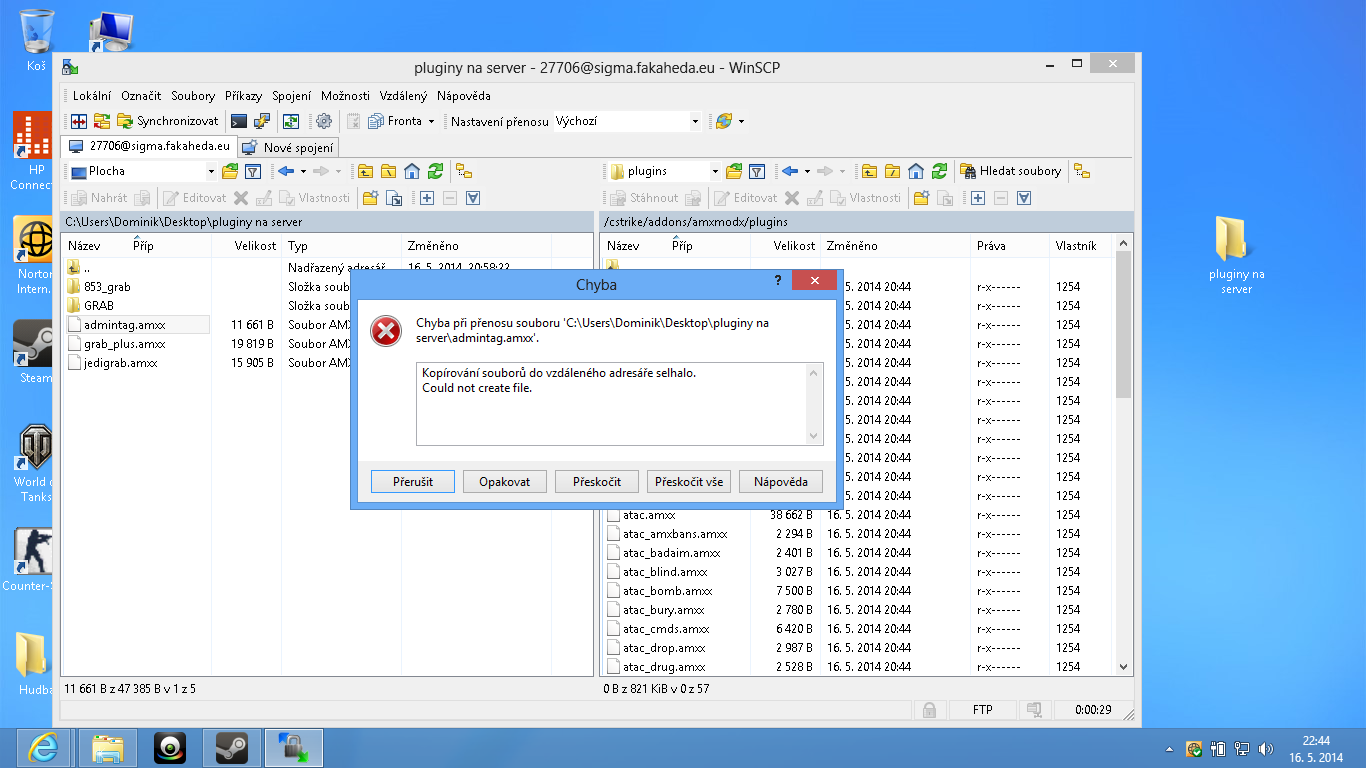Click Hledat soubory find files button
1366x768 pixels.
[x=1011, y=171]
